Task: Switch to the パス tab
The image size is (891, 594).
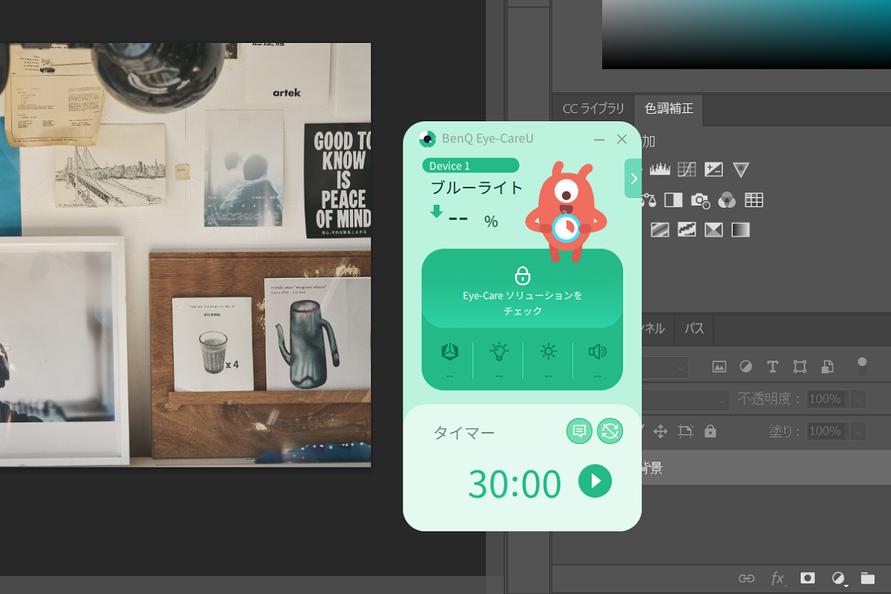Action: point(694,329)
